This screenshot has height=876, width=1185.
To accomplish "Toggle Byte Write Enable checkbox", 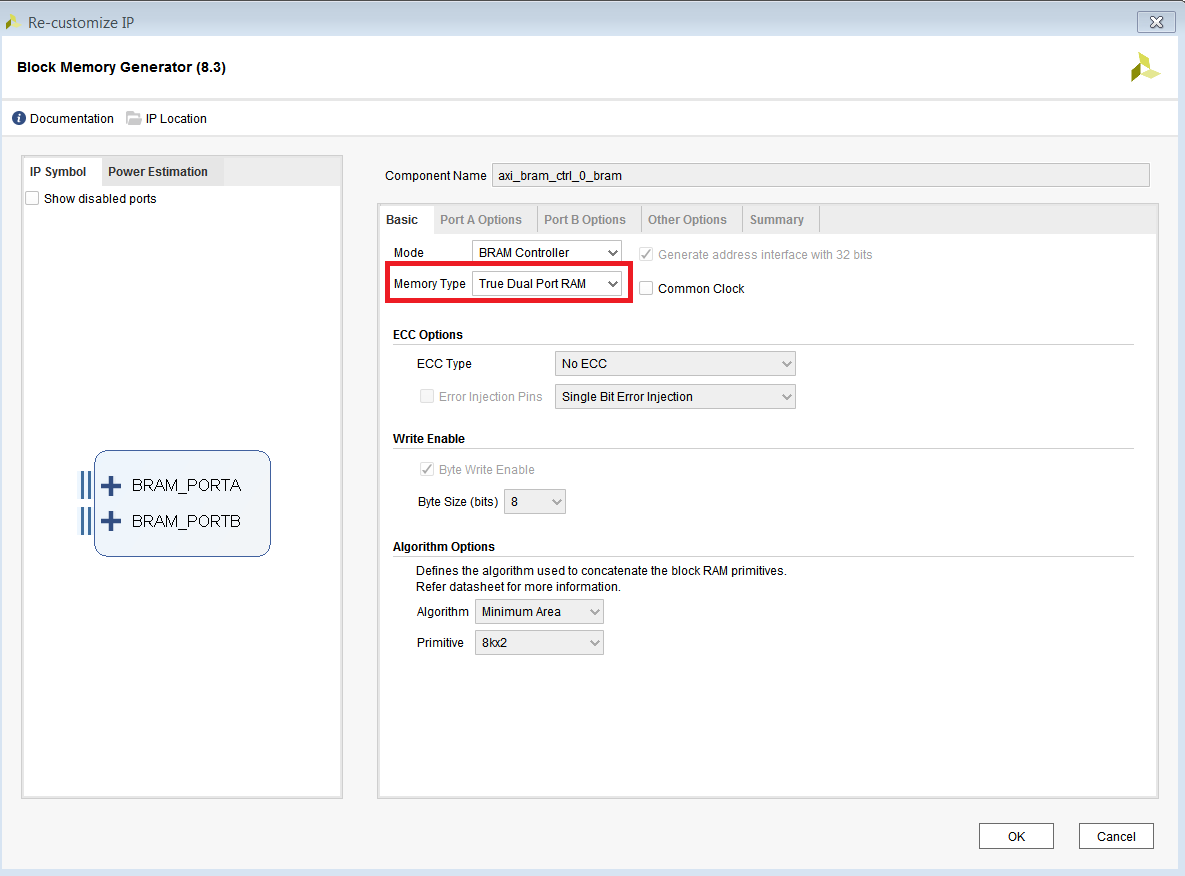I will point(427,469).
